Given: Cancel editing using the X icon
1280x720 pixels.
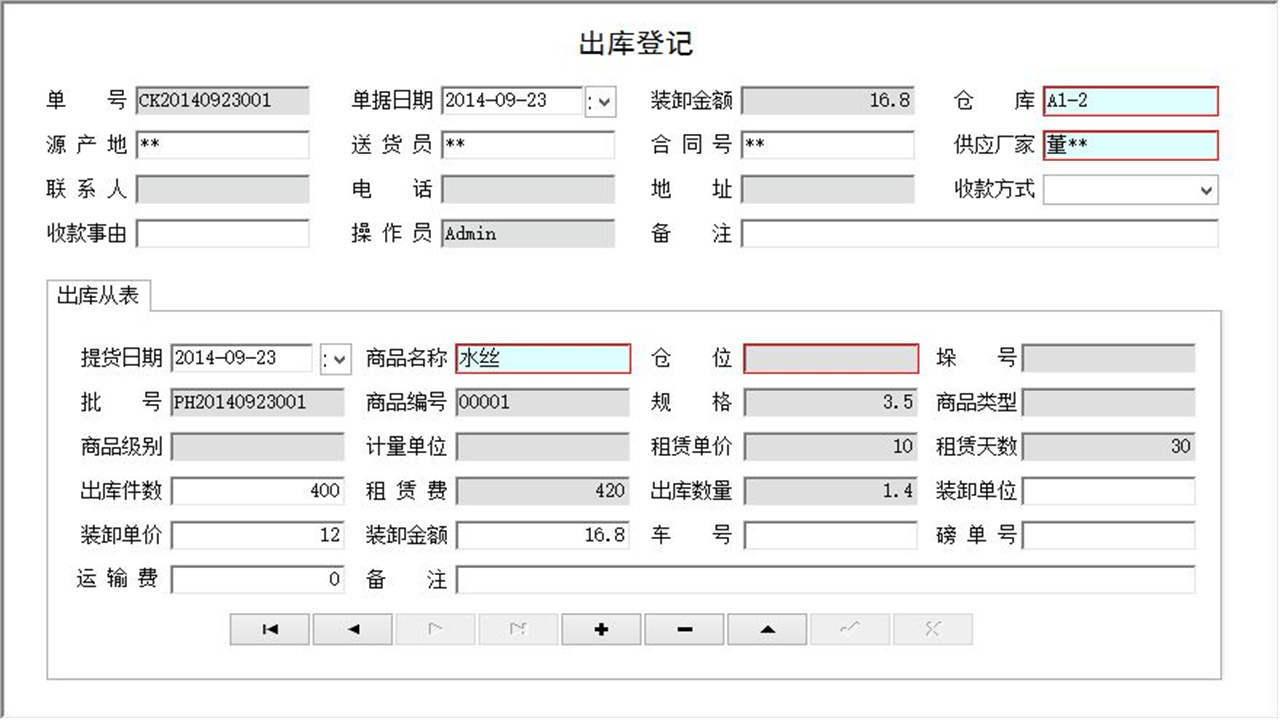Looking at the screenshot, I should [x=932, y=629].
